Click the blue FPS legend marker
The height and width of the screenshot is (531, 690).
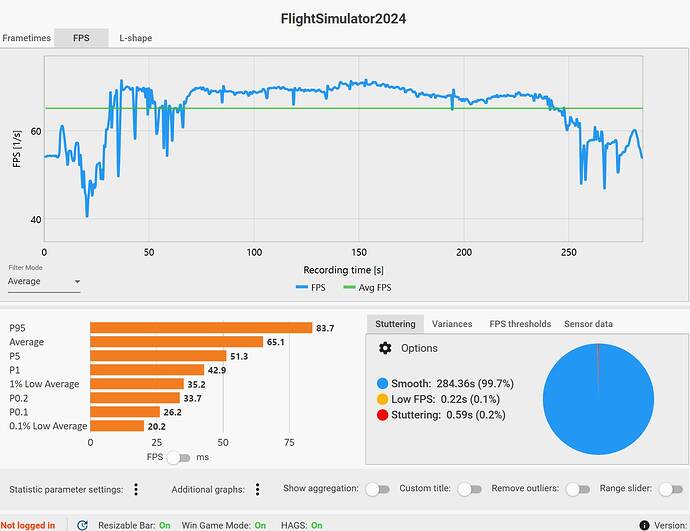pyautogui.click(x=302, y=287)
